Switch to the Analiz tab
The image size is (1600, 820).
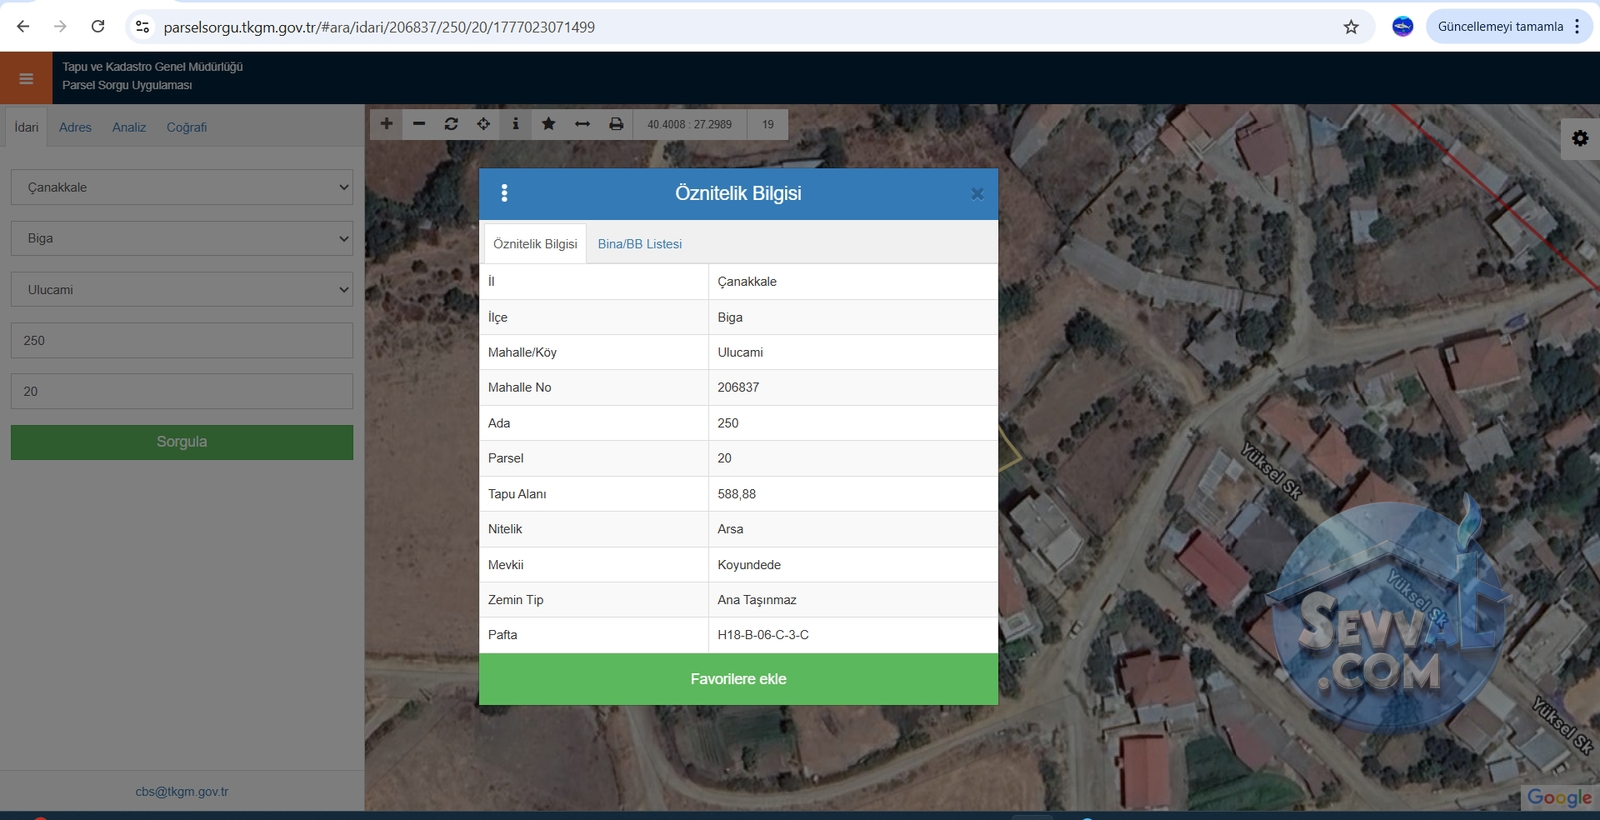coord(129,127)
